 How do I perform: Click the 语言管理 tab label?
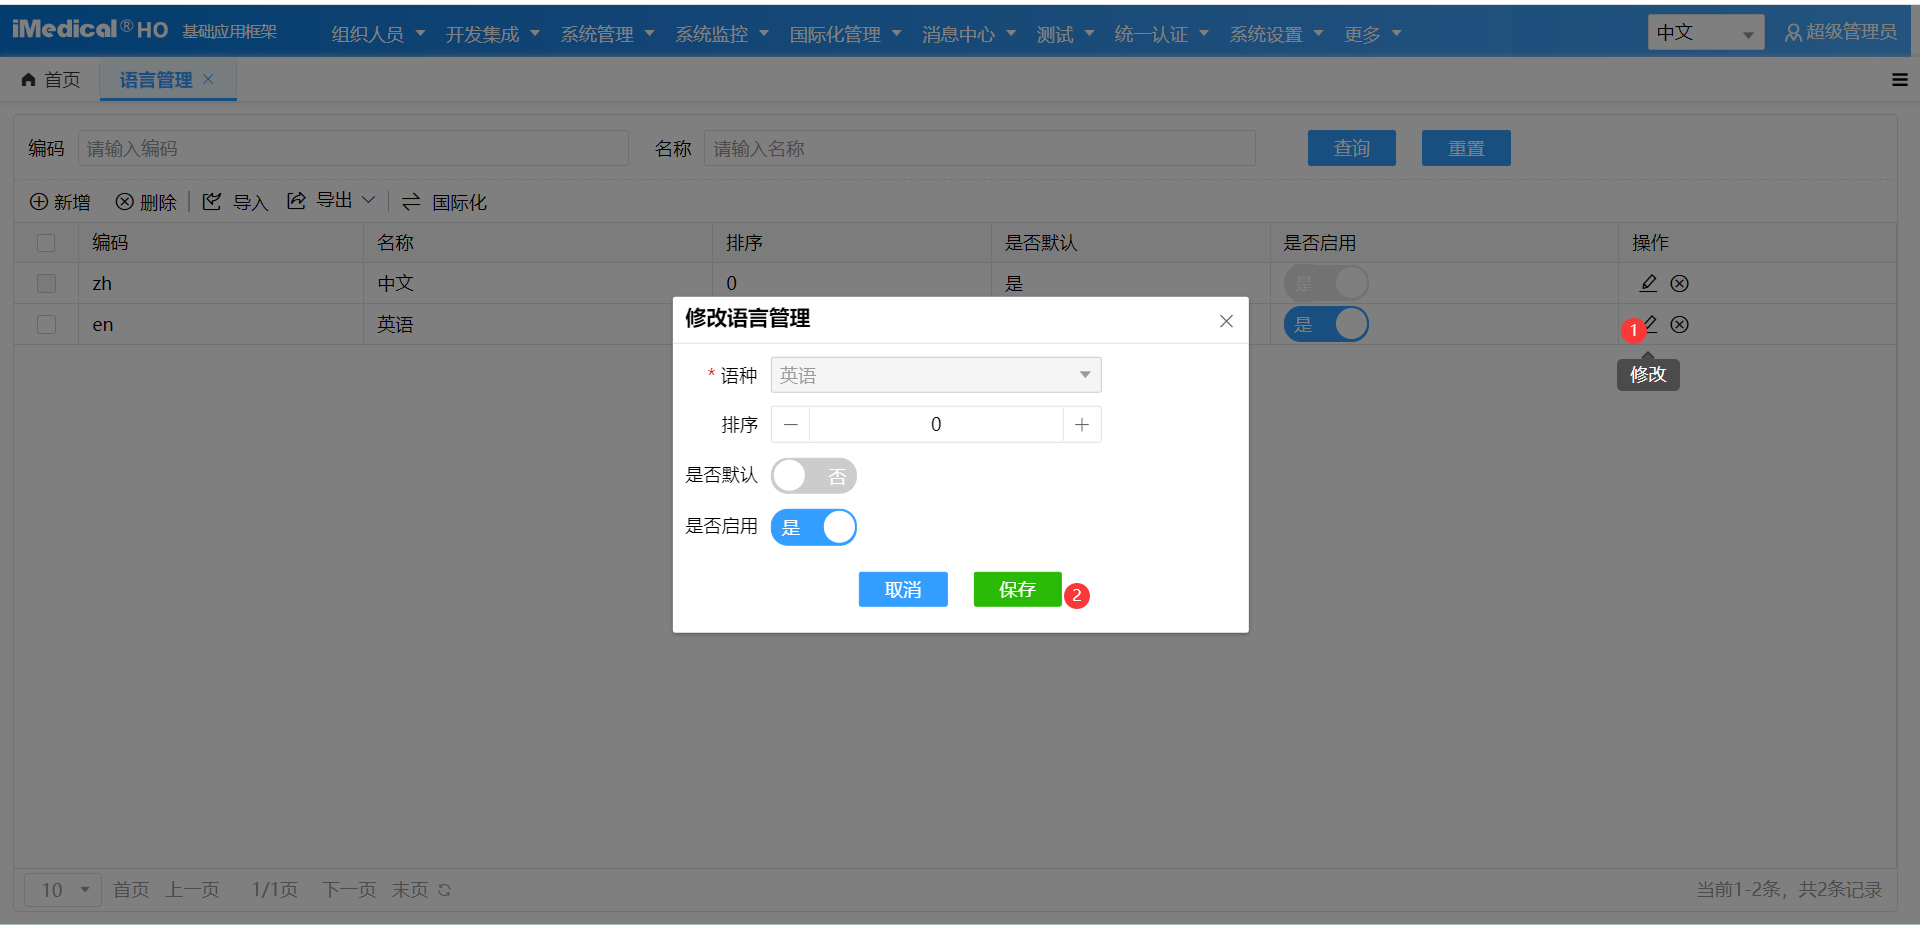(156, 80)
